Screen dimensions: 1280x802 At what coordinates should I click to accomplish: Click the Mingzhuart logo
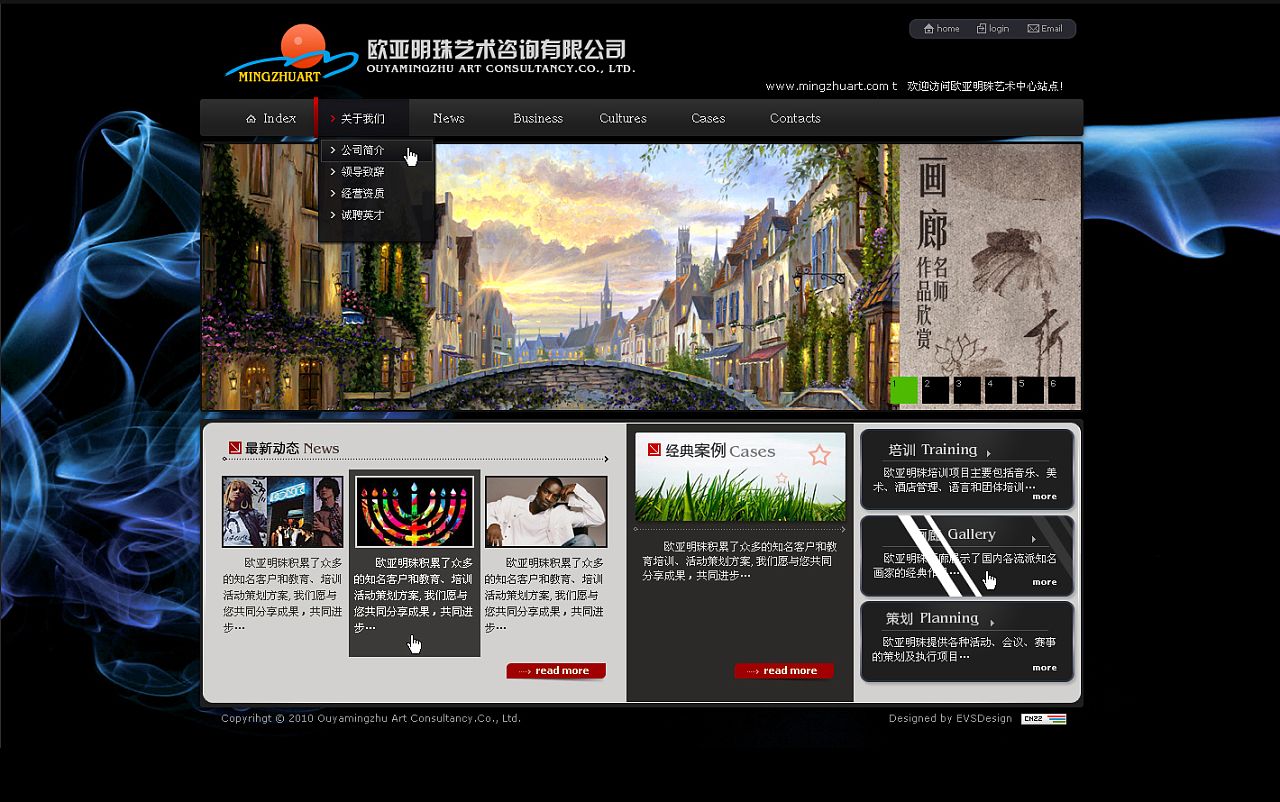(x=291, y=54)
